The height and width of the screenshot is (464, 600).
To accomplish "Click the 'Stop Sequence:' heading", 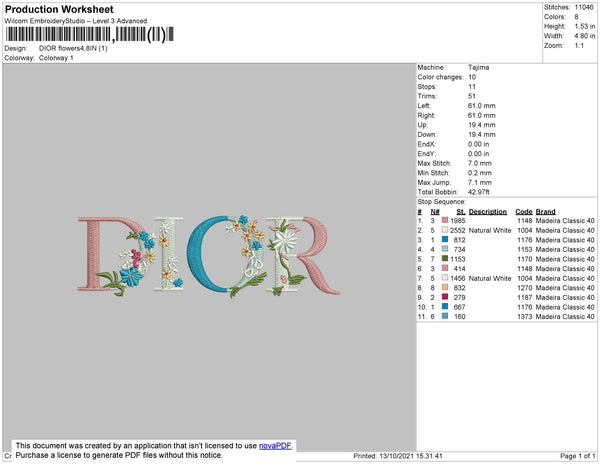I will coord(441,202).
